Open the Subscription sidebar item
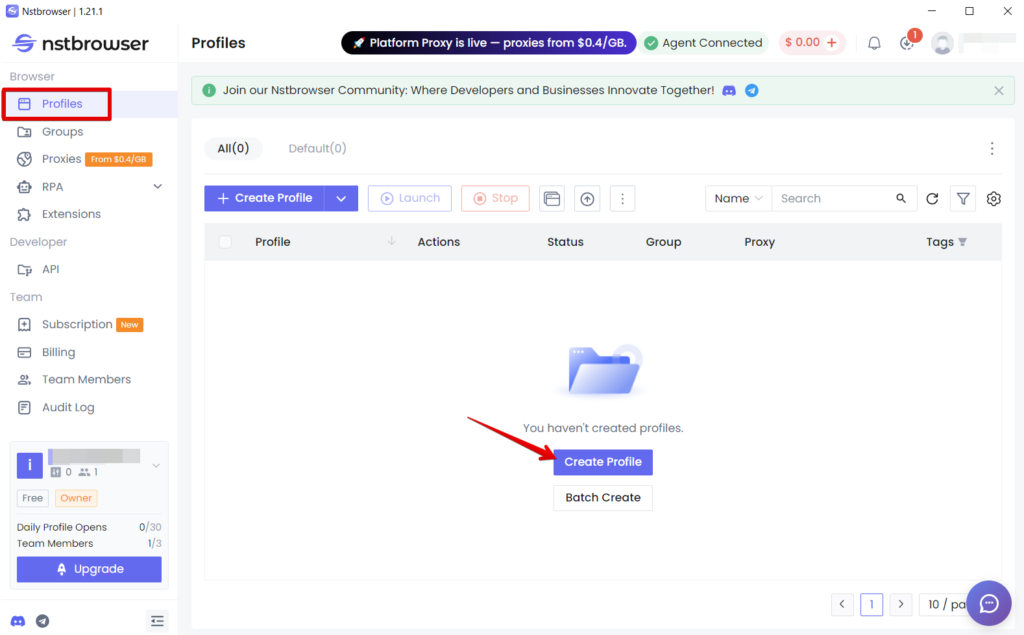The height and width of the screenshot is (635, 1024). 76,325
